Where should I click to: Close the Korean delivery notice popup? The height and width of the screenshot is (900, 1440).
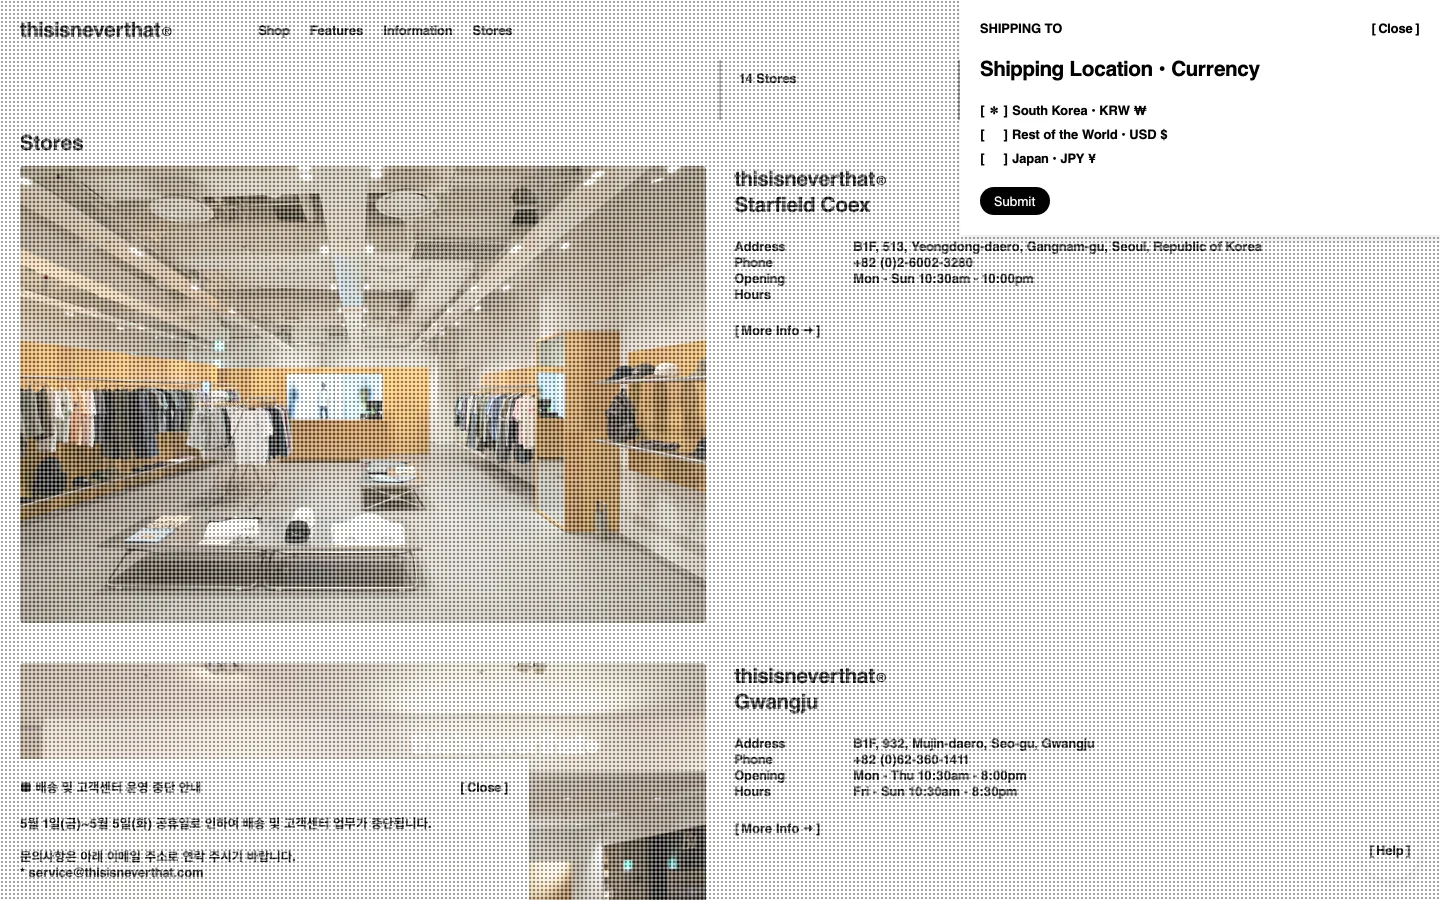[484, 788]
